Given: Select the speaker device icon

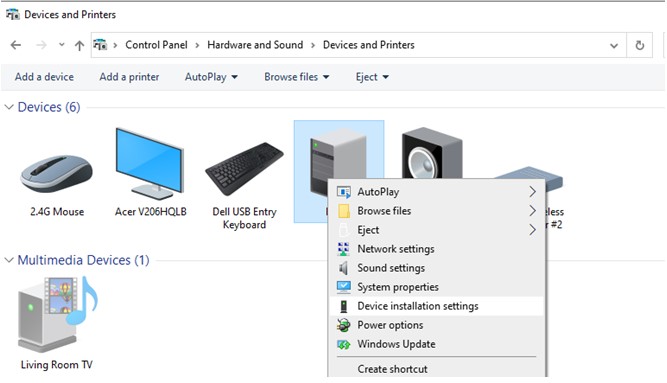Looking at the screenshot, I should tap(432, 153).
